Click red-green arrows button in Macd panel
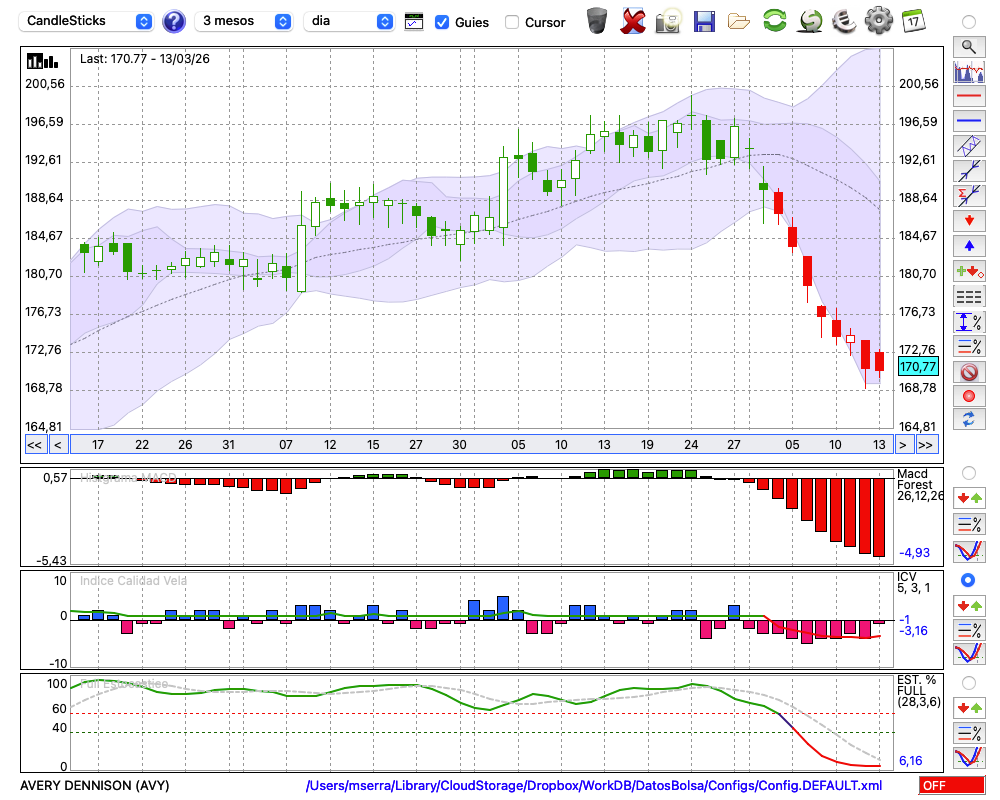 click(969, 498)
